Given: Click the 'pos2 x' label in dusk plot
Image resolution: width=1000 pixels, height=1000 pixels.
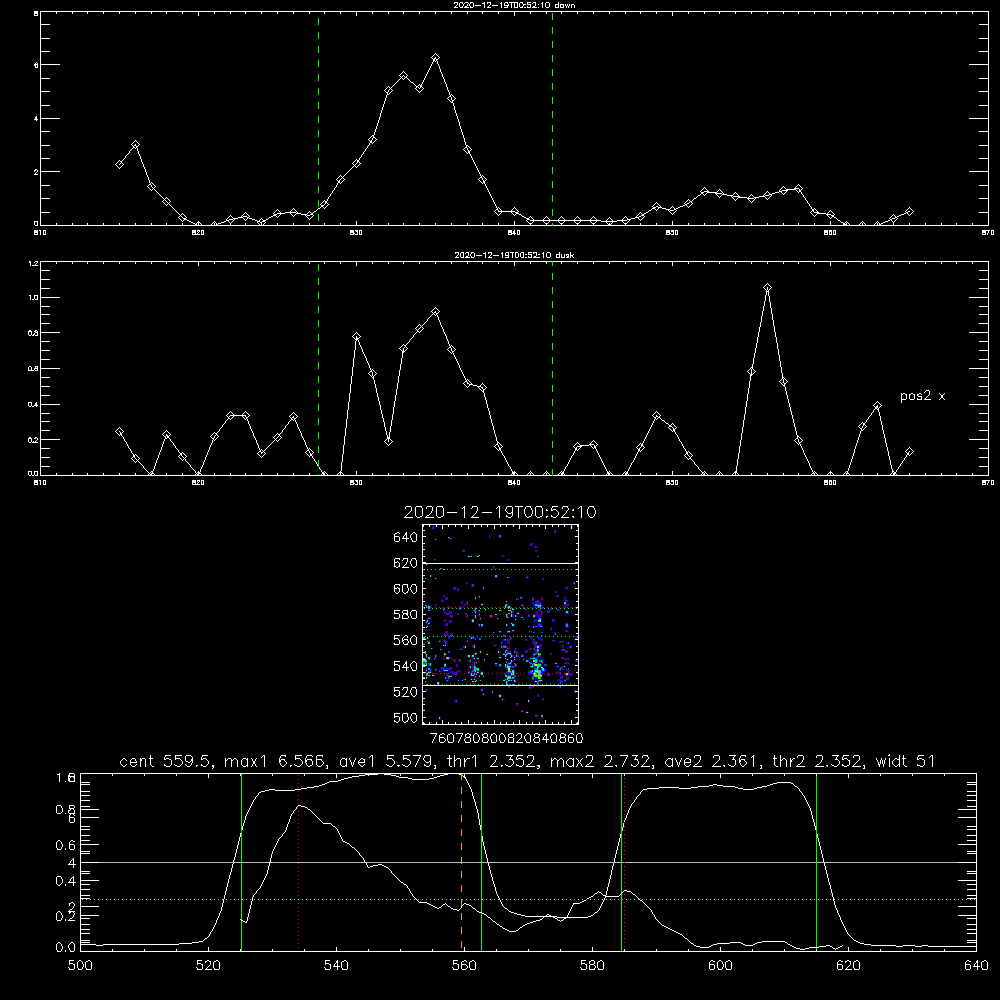Looking at the screenshot, I should pyautogui.click(x=922, y=396).
